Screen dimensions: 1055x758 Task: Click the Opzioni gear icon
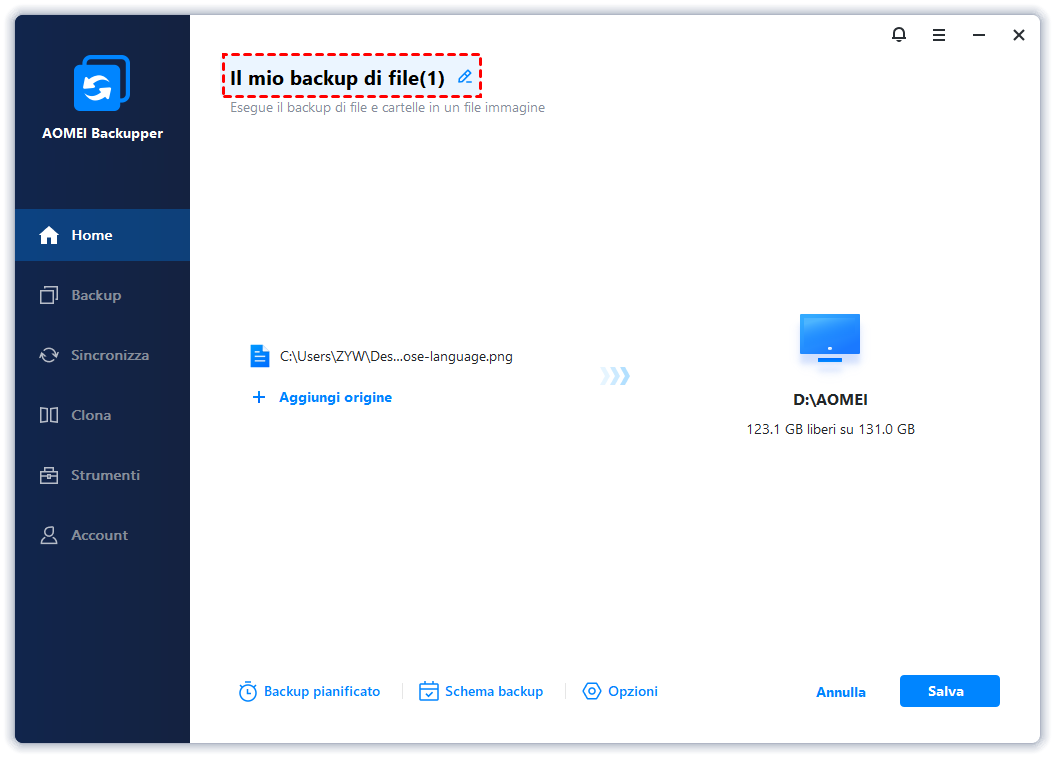coord(591,691)
